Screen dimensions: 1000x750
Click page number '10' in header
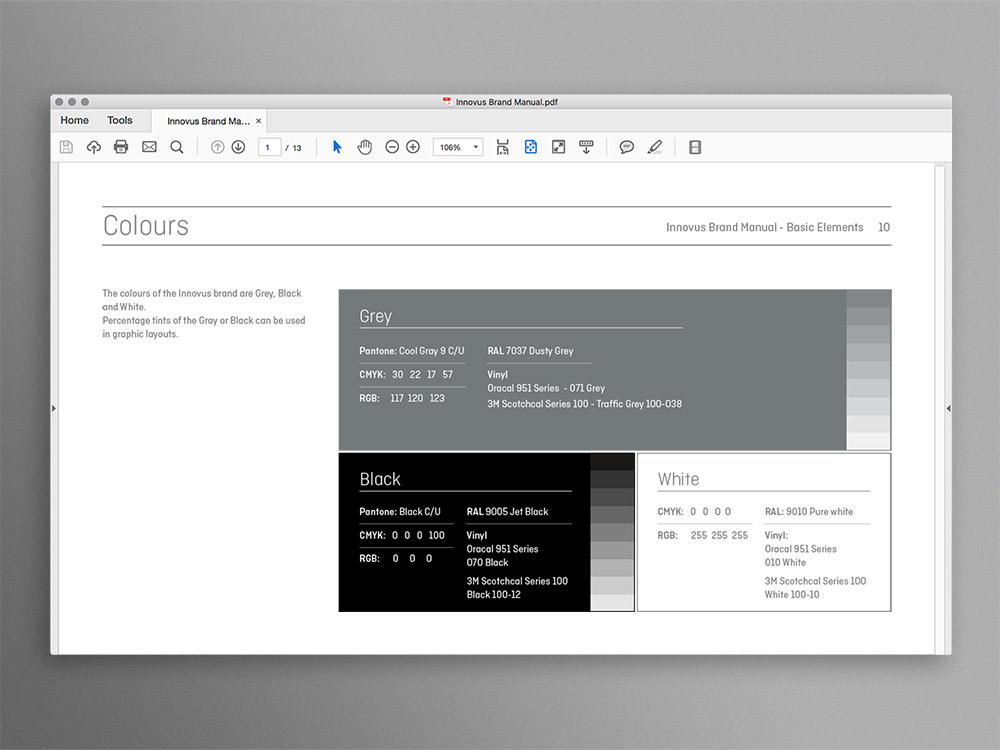click(884, 227)
